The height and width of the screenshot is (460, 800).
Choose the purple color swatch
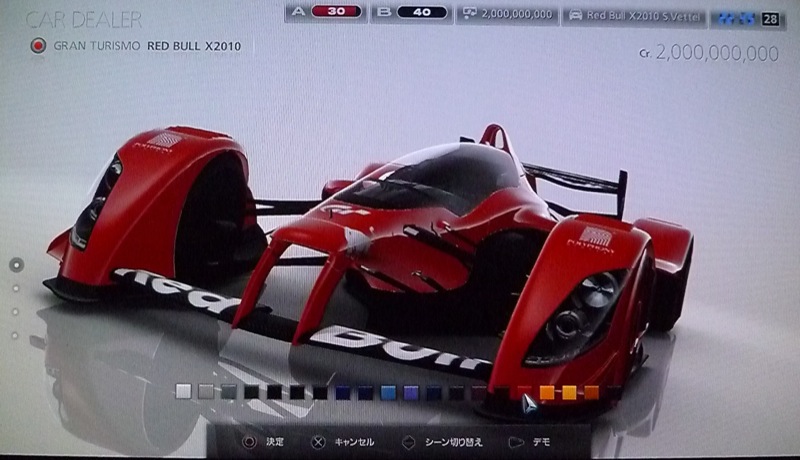[411, 392]
